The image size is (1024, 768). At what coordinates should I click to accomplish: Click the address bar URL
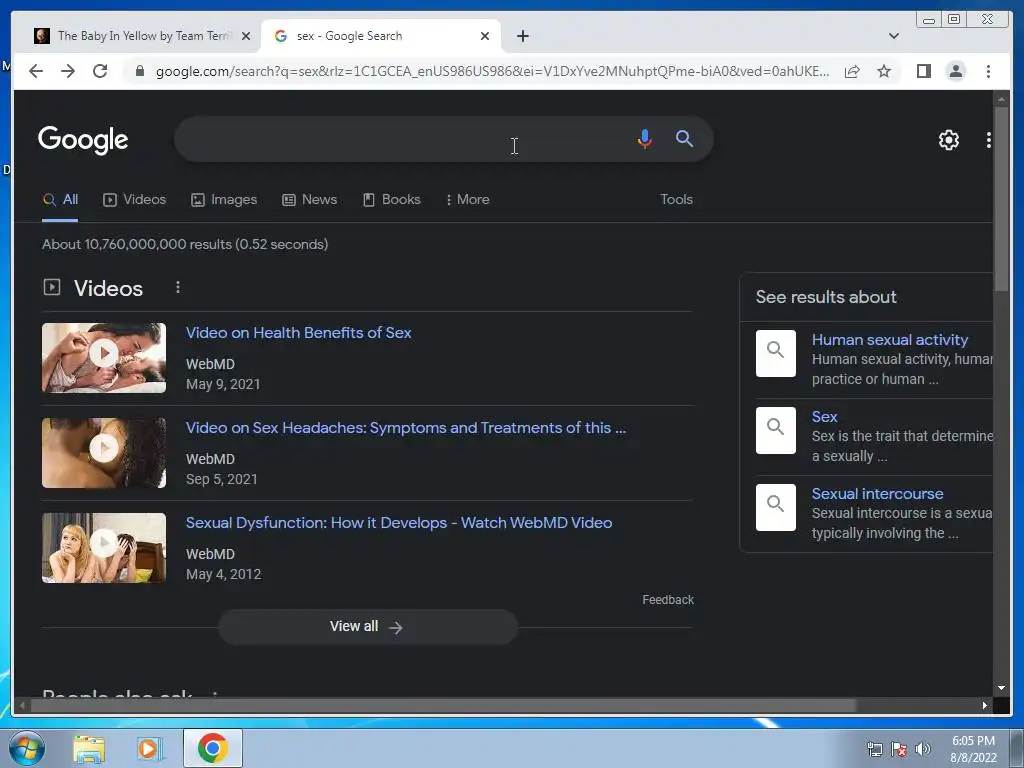[492, 71]
